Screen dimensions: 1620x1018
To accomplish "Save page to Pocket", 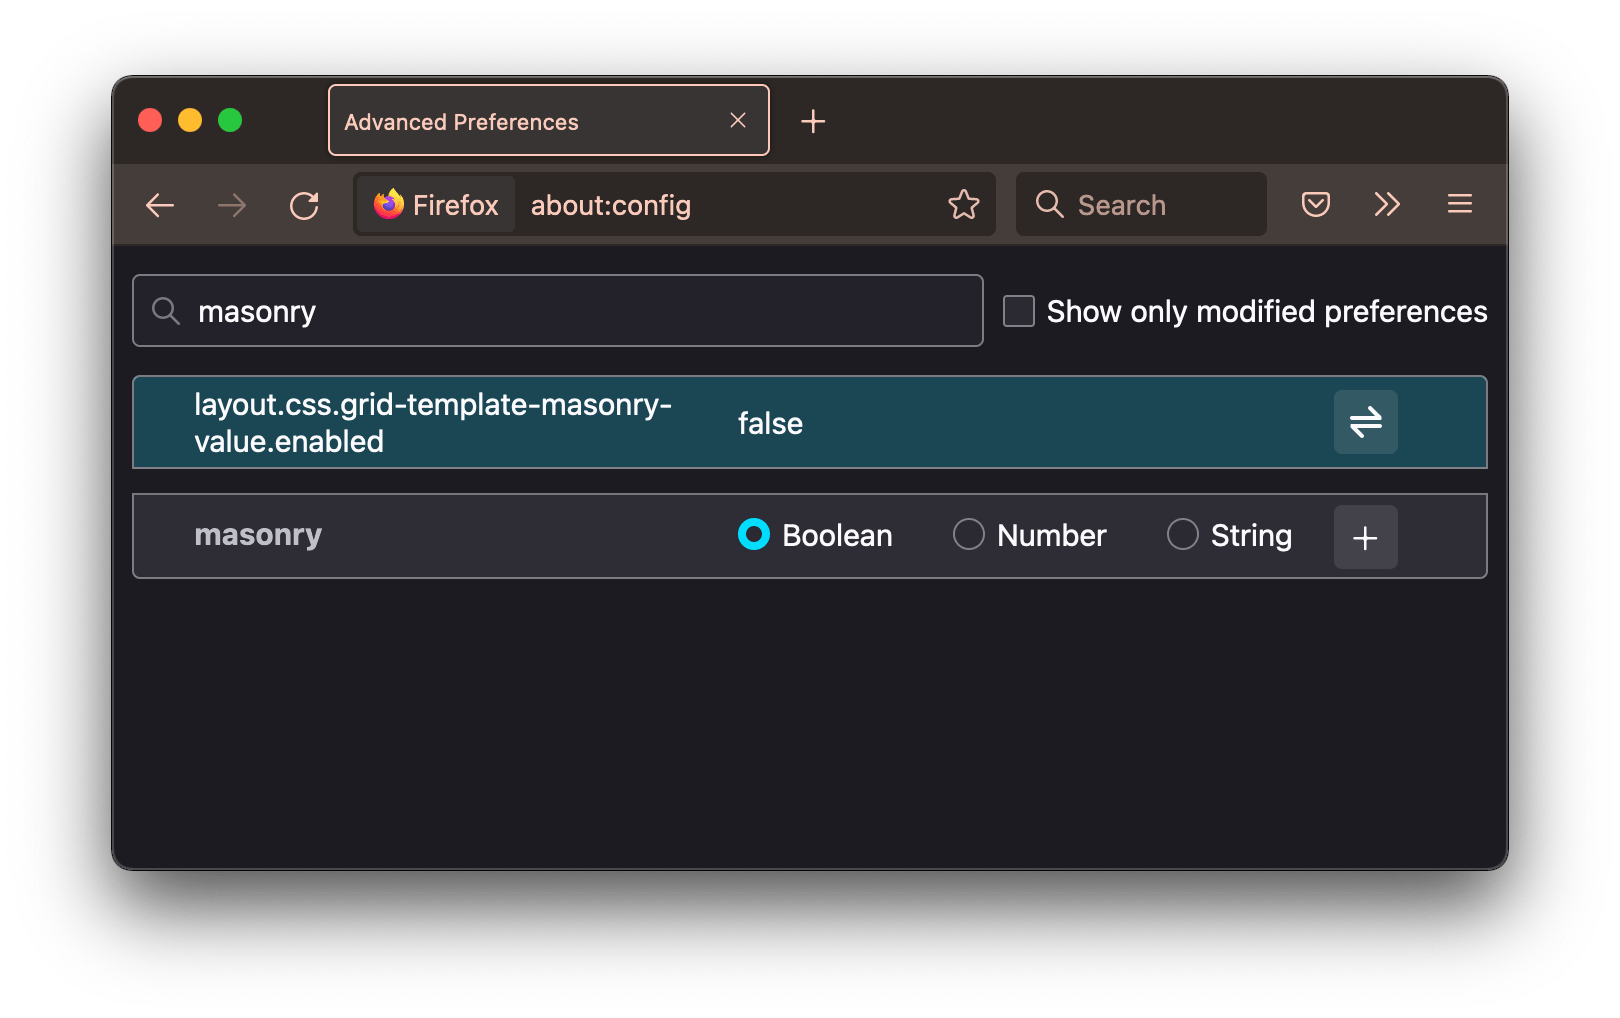I will (1316, 205).
